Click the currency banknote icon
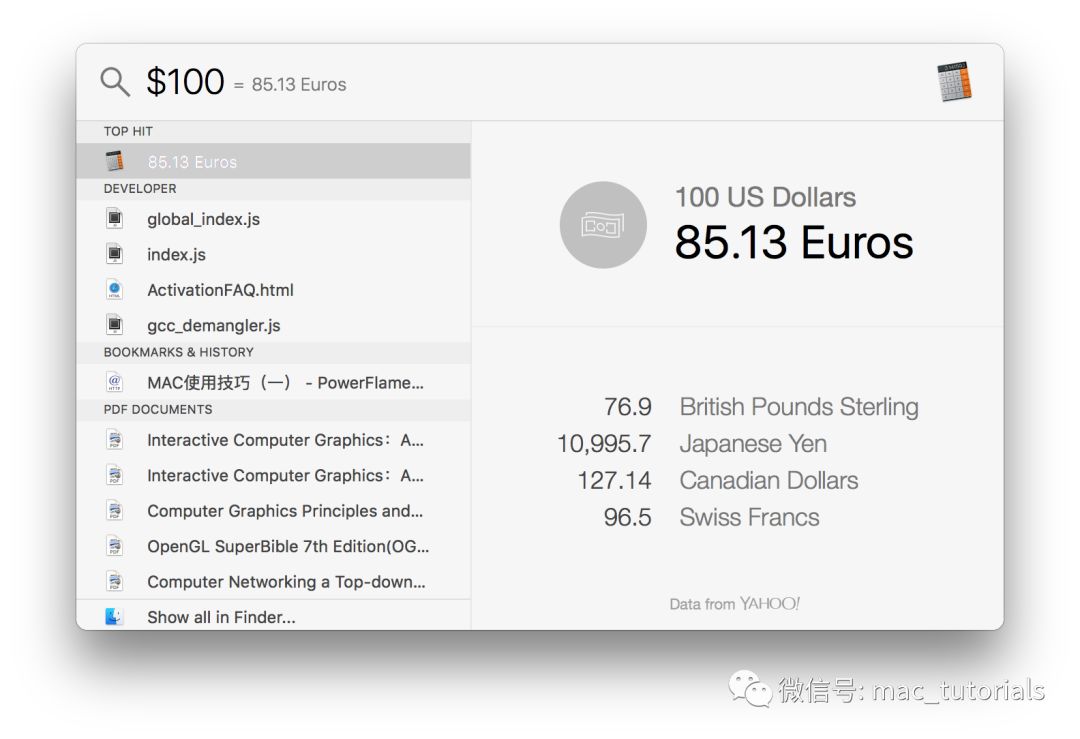 603,225
